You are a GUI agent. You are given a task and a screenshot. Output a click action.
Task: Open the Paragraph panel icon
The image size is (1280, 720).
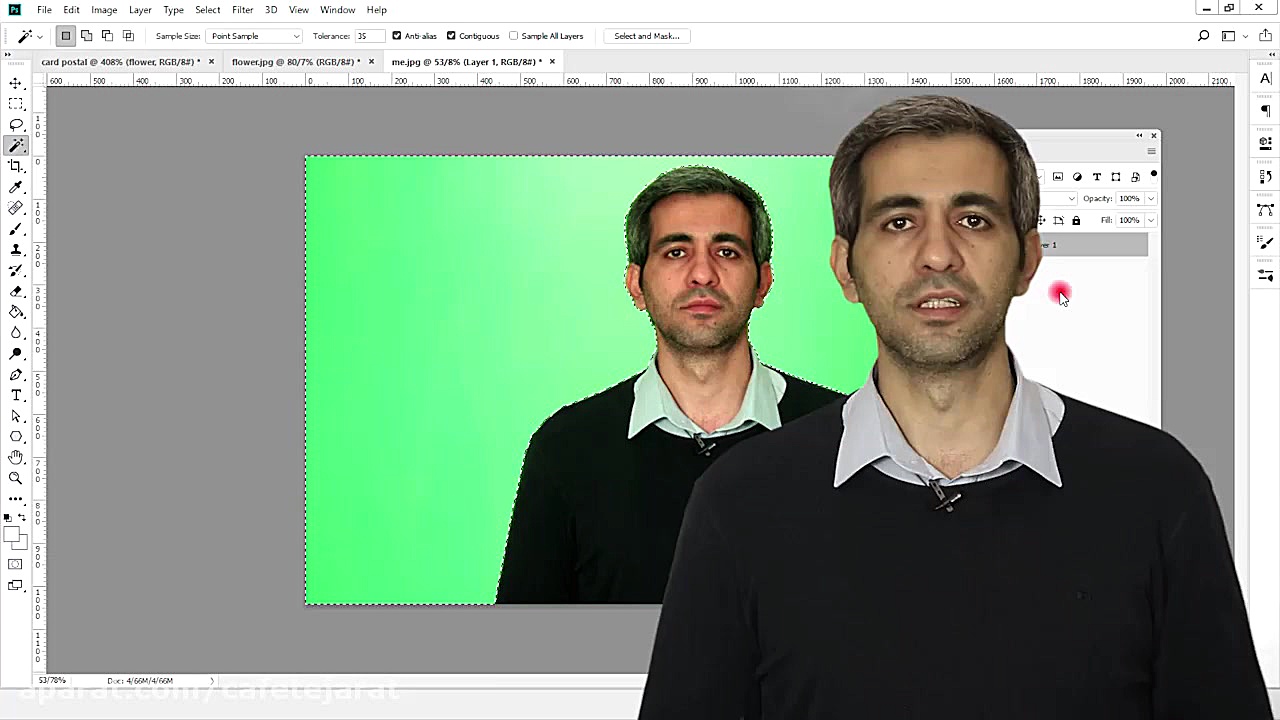[1265, 111]
